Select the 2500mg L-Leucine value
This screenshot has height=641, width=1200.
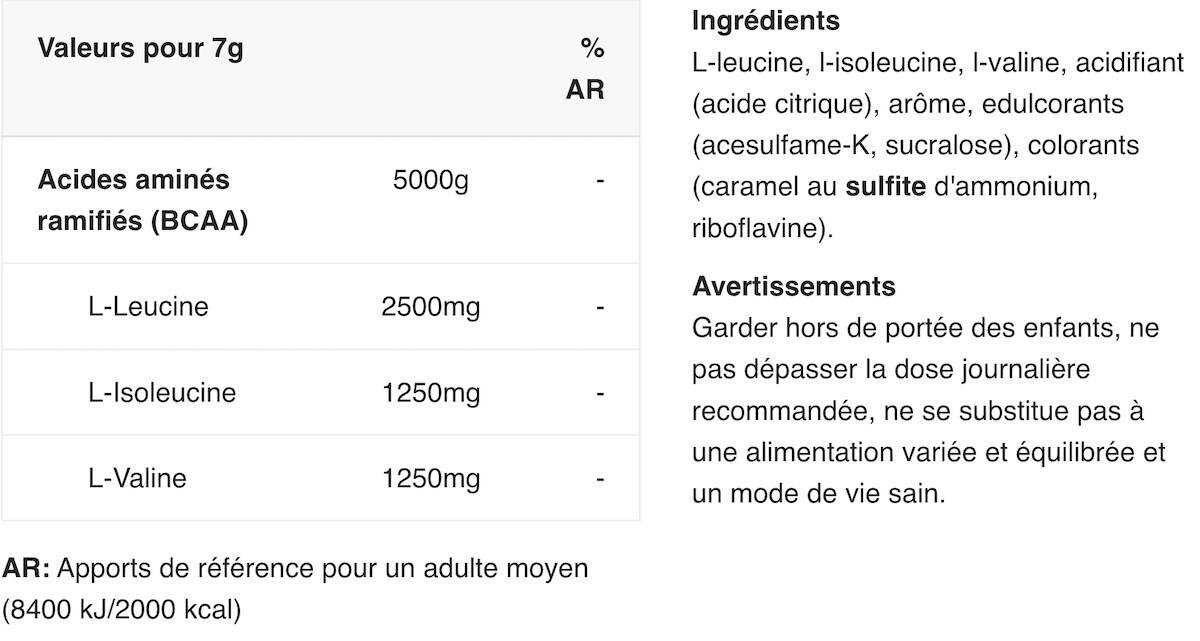[431, 306]
